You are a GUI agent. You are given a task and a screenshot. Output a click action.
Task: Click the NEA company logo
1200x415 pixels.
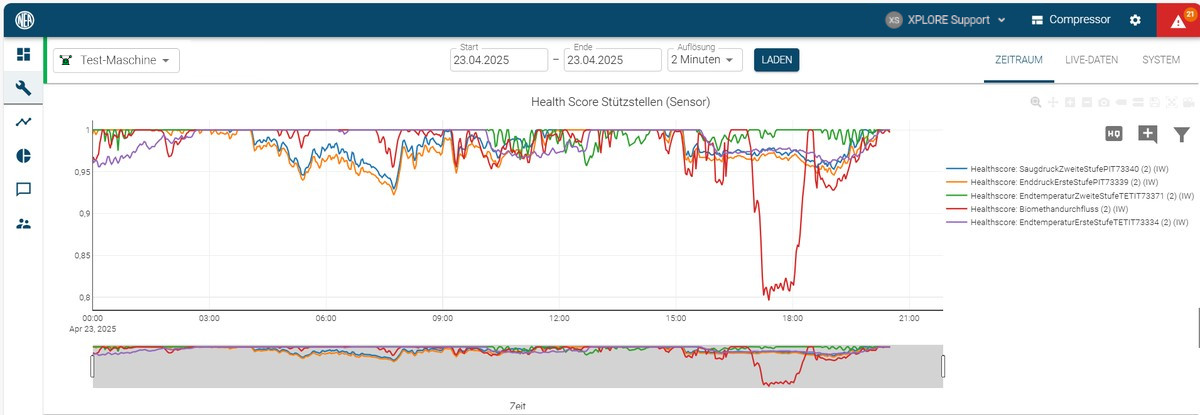click(x=26, y=19)
